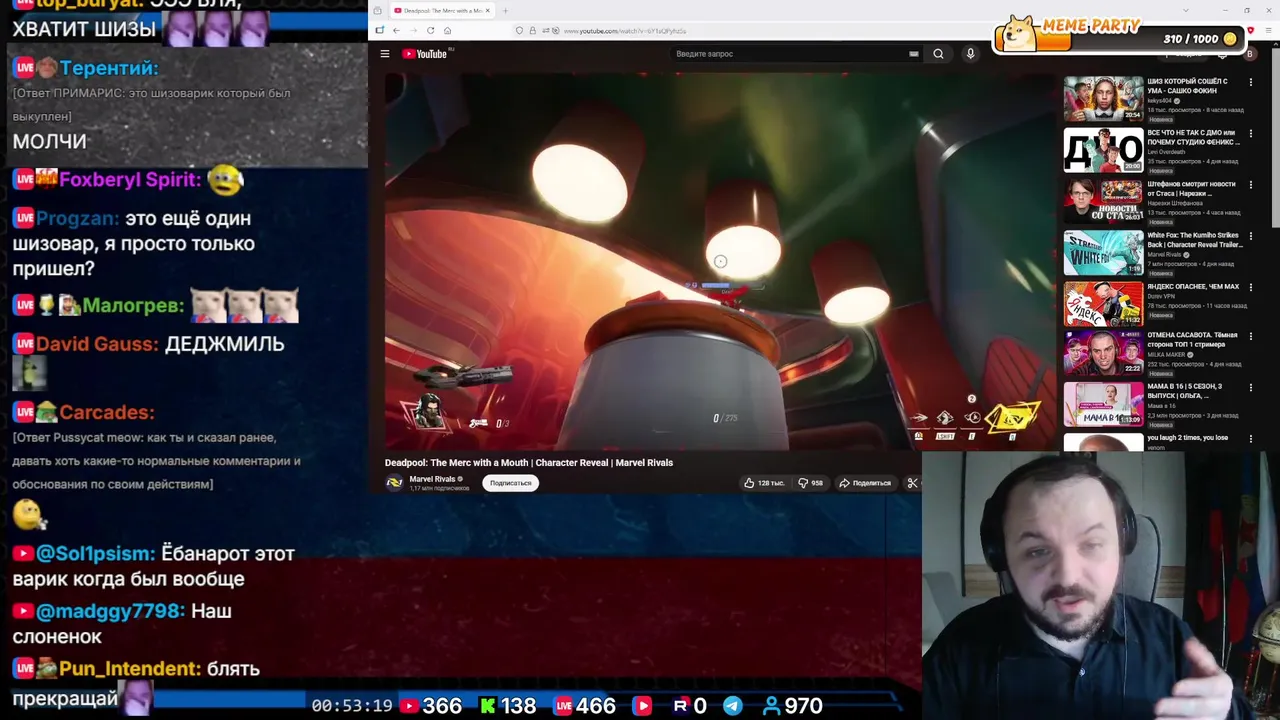Open the Marvel Rivals channel name under the video
Image resolution: width=1280 pixels, height=720 pixels.
[x=432, y=479]
